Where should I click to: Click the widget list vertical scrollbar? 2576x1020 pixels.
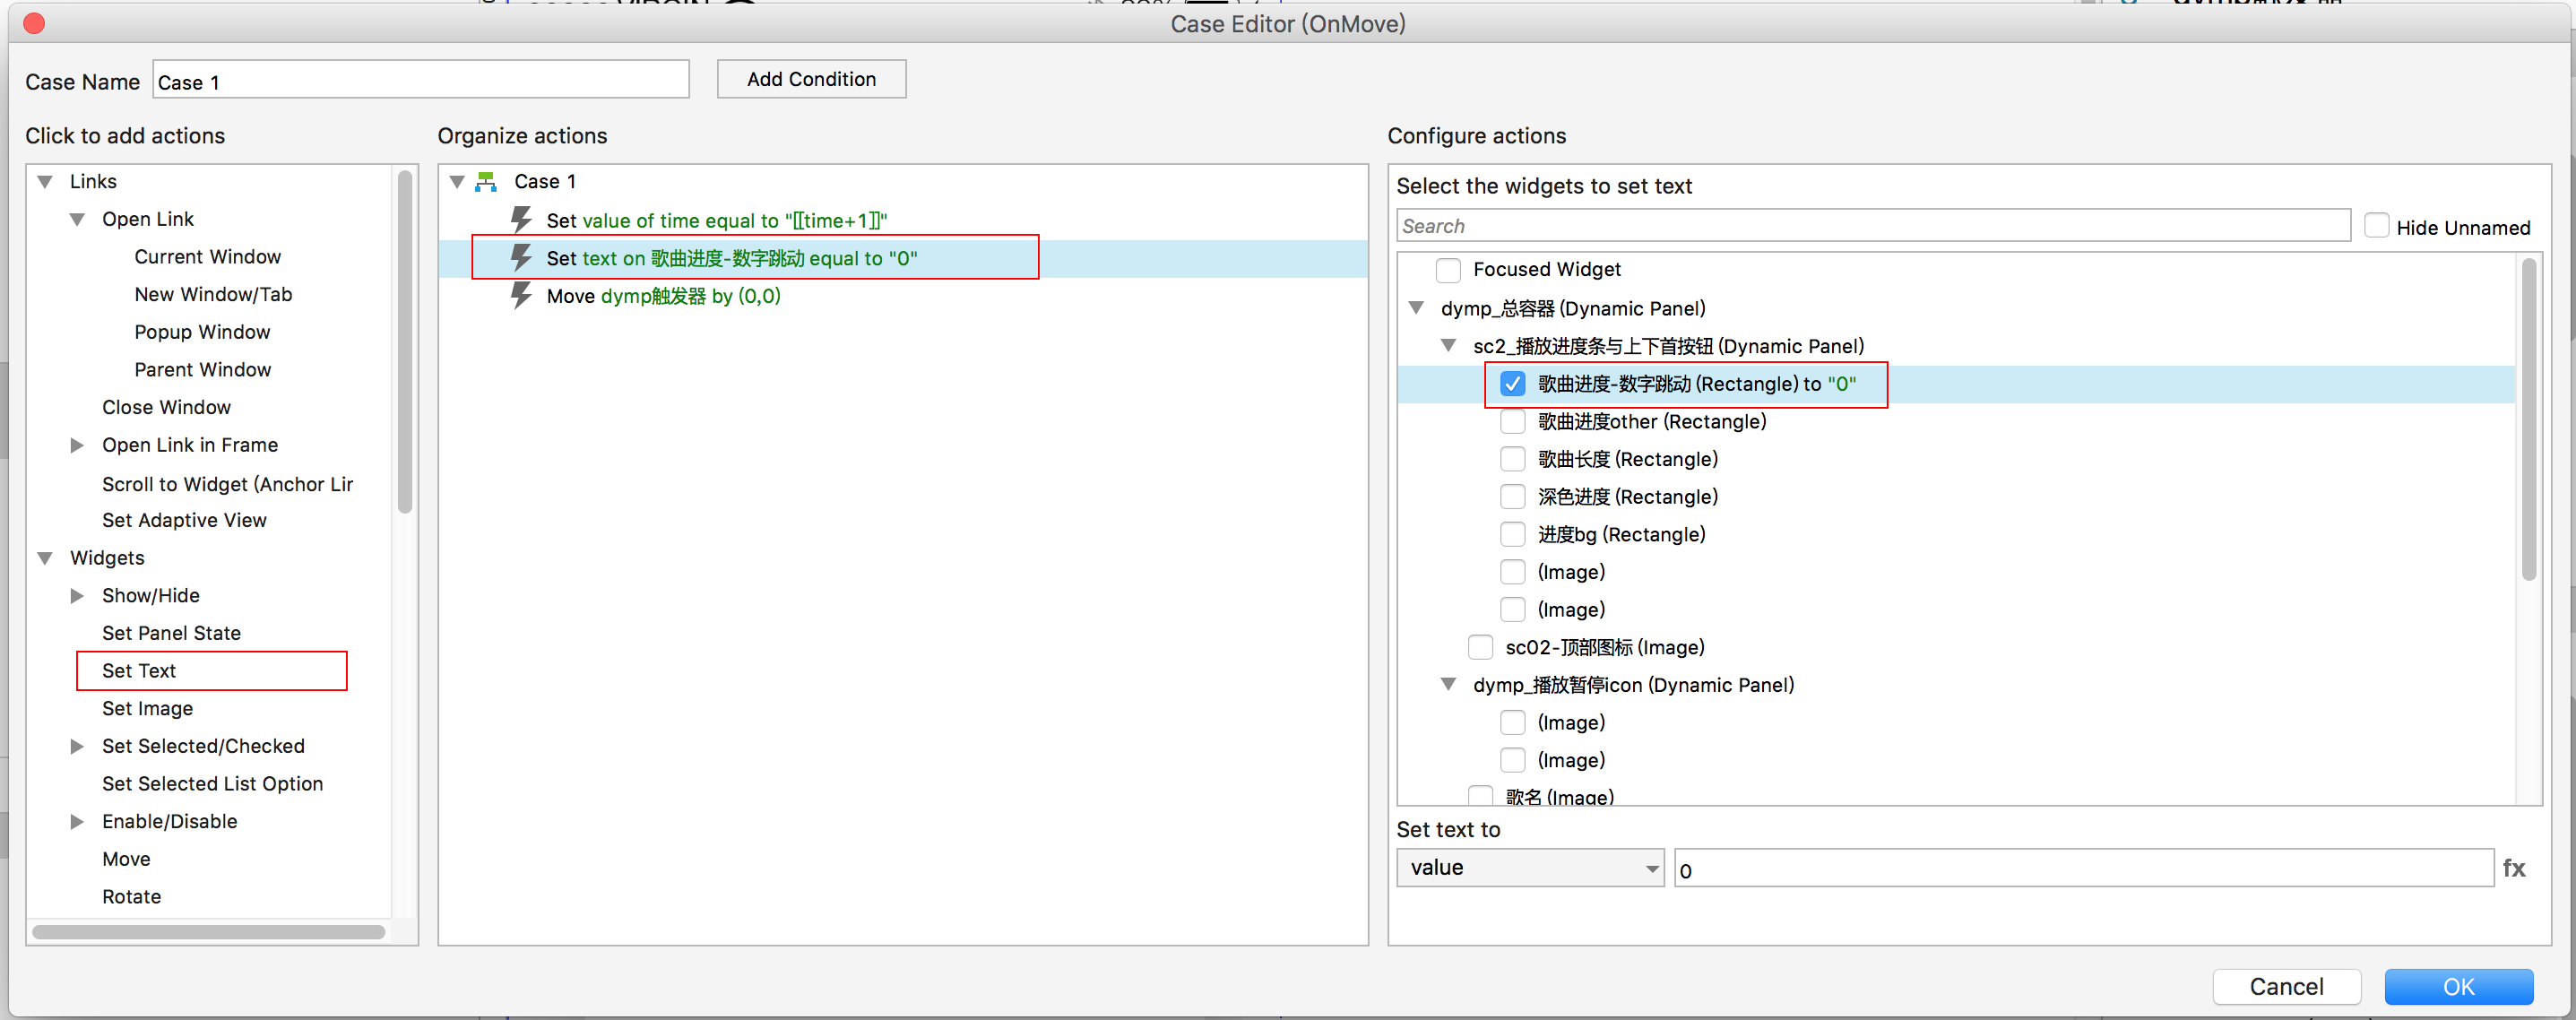pyautogui.click(x=2528, y=420)
